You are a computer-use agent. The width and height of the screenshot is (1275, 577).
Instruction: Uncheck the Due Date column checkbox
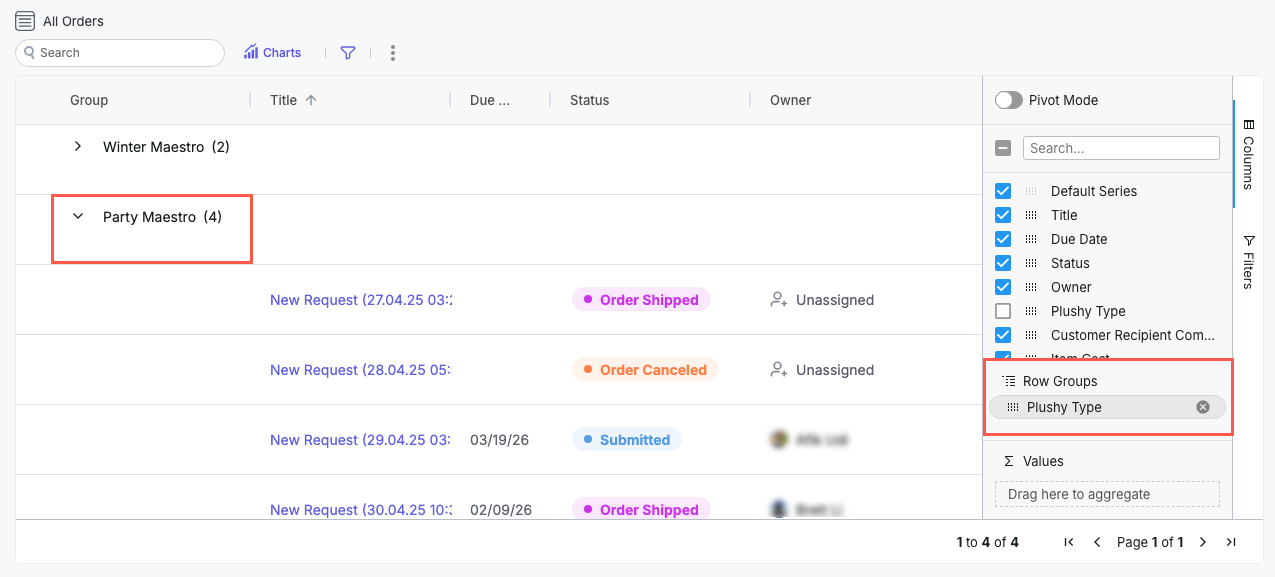click(x=1003, y=239)
